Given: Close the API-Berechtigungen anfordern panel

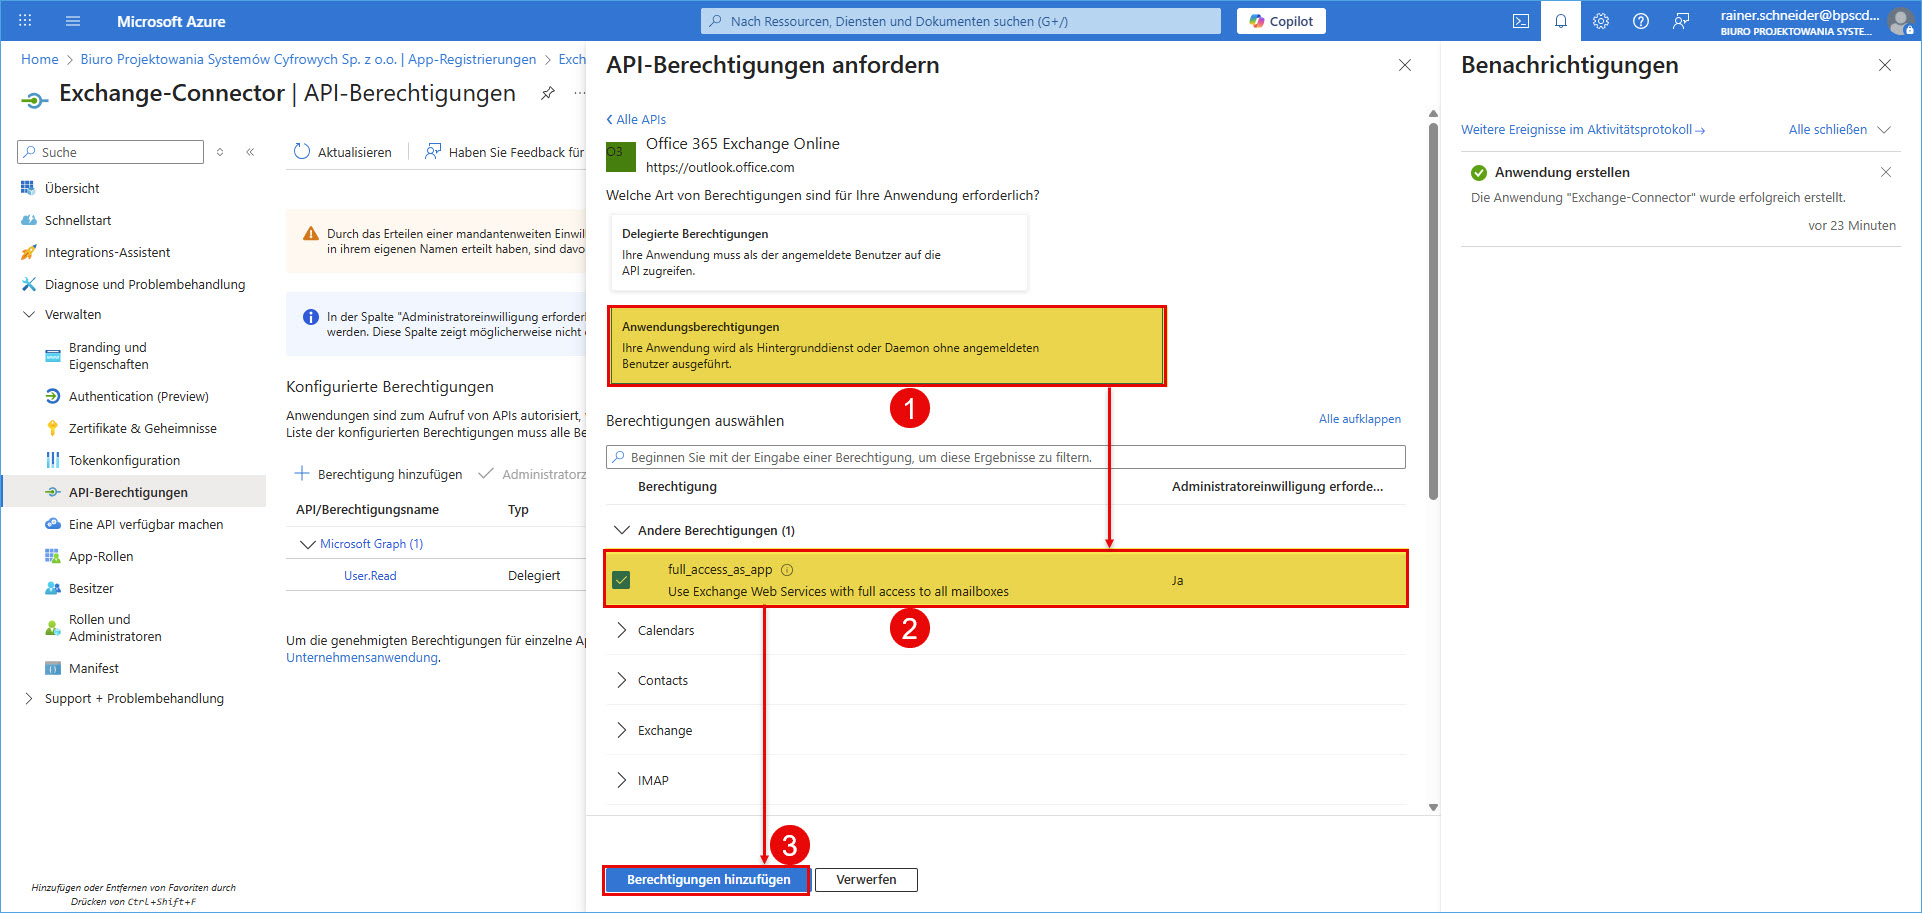Looking at the screenshot, I should (x=1405, y=65).
